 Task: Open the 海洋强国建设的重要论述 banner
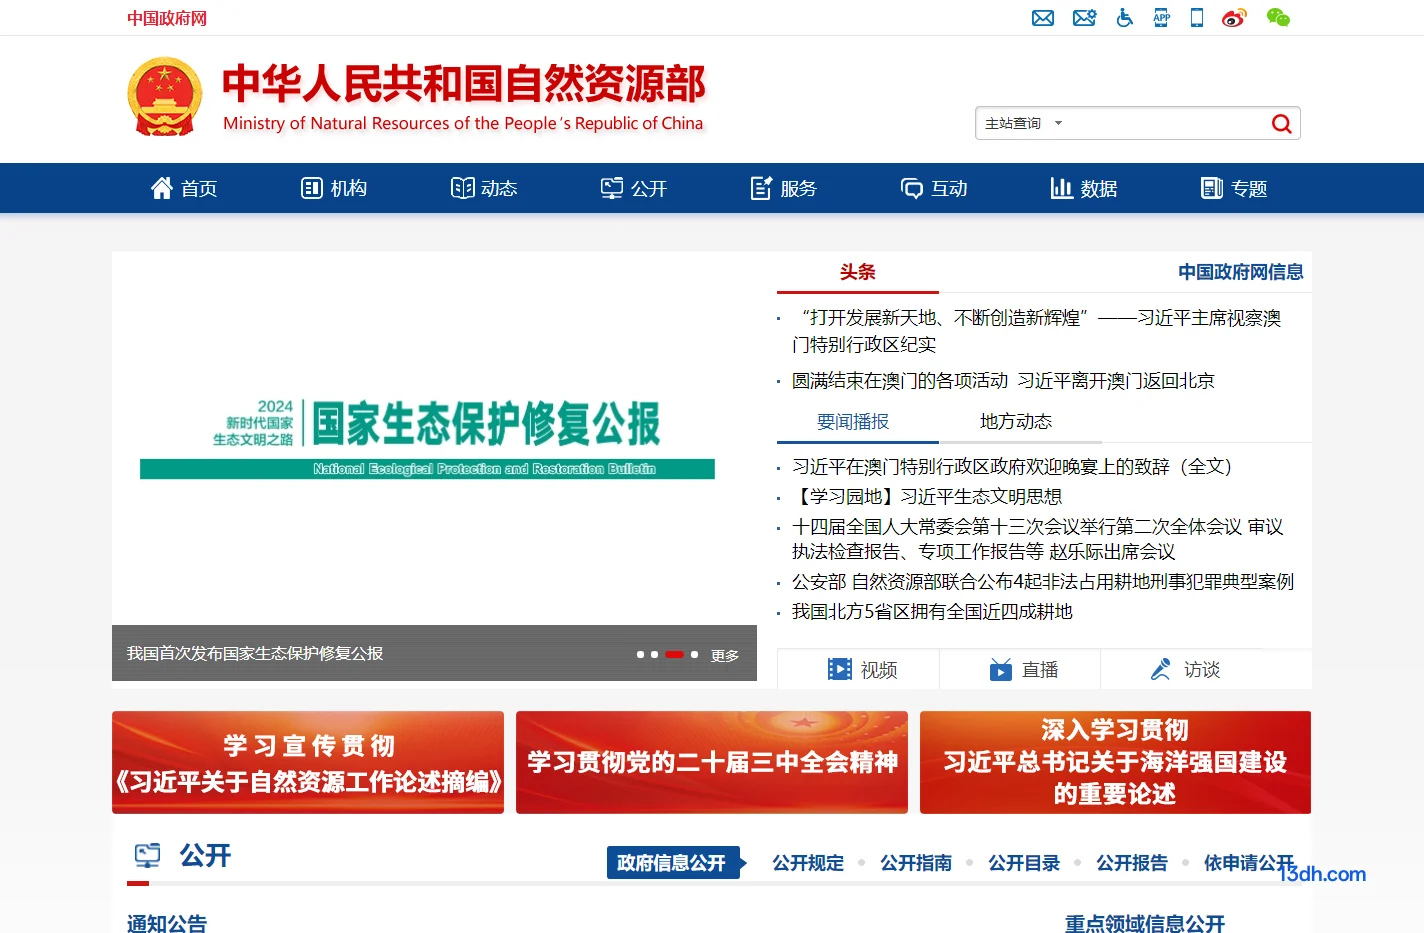pyautogui.click(x=1115, y=762)
